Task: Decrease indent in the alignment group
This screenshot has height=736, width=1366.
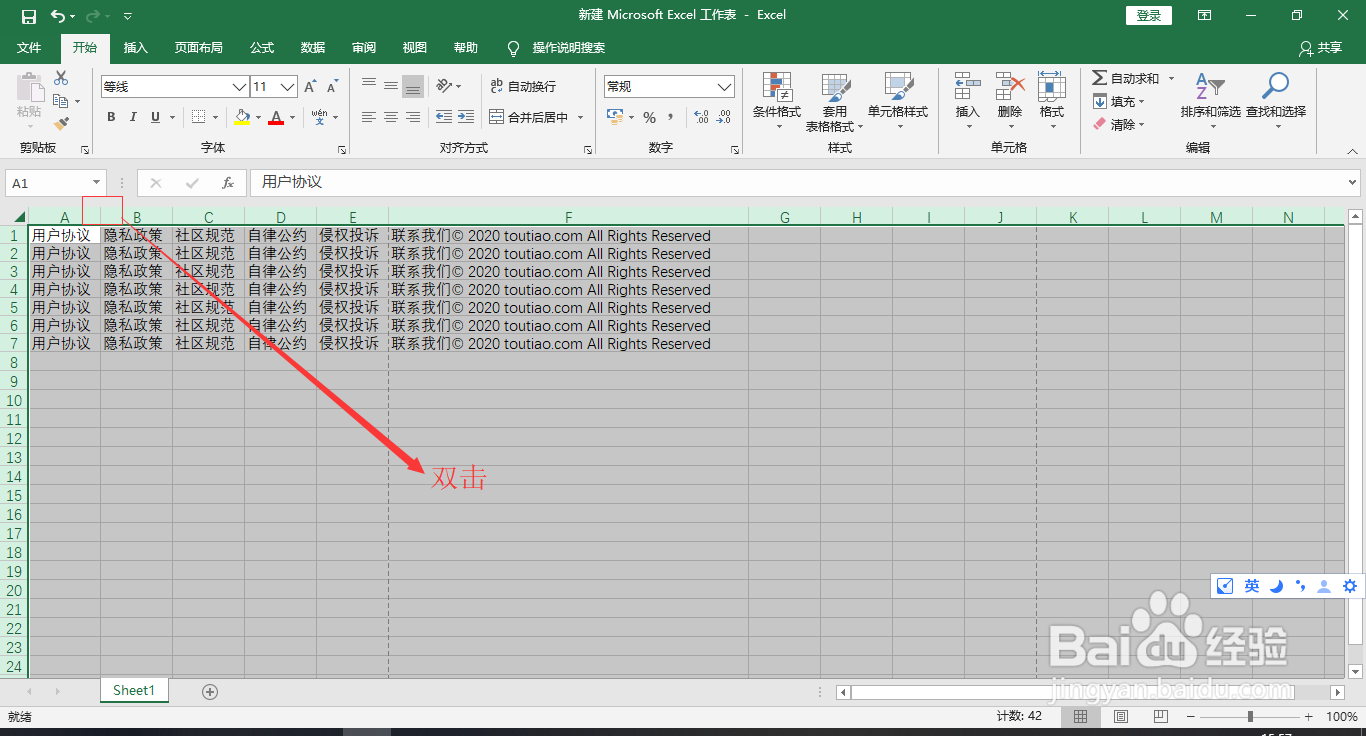Action: coord(443,117)
